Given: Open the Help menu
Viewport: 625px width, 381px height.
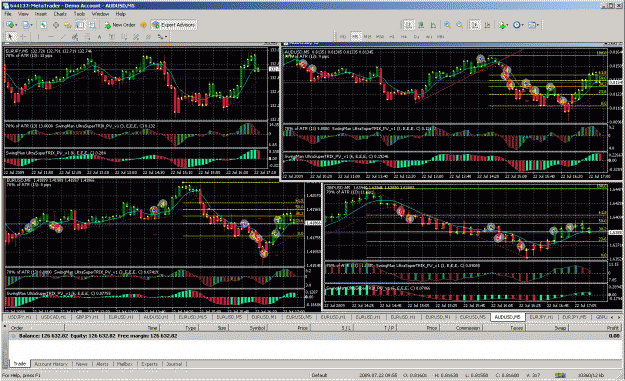Looking at the screenshot, I should pyautogui.click(x=120, y=14).
